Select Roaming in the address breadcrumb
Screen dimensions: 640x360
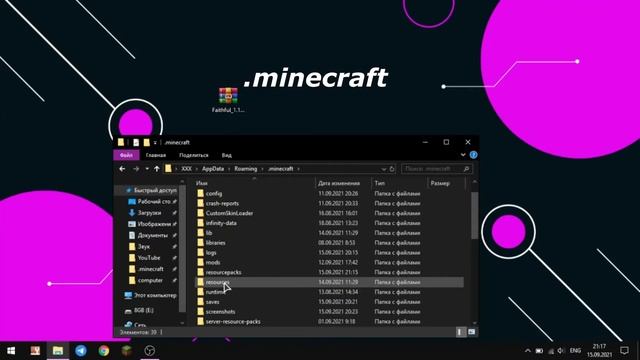[245, 169]
